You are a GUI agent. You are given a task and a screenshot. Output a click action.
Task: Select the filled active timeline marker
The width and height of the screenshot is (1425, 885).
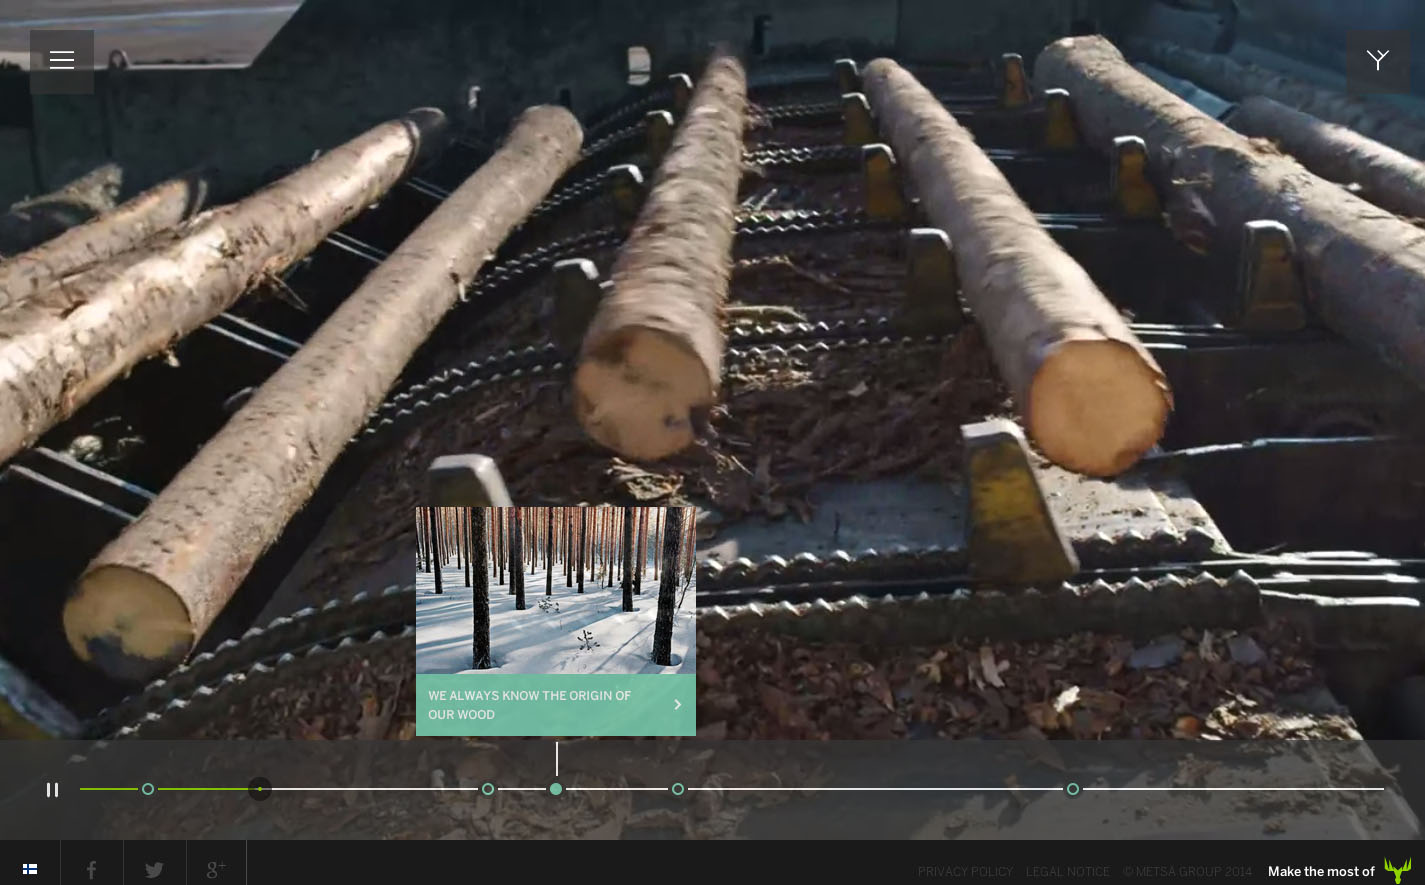556,789
